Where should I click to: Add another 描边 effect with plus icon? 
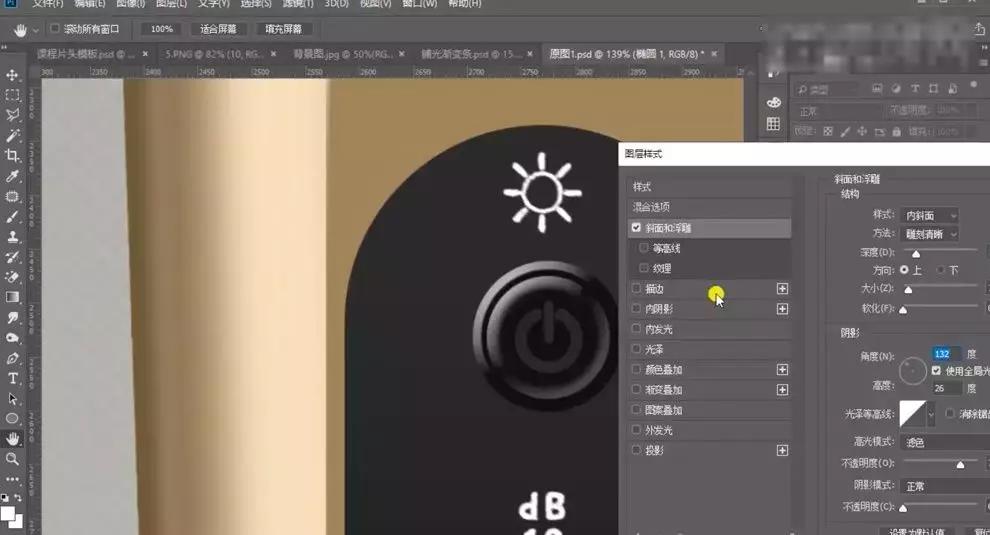(782, 289)
